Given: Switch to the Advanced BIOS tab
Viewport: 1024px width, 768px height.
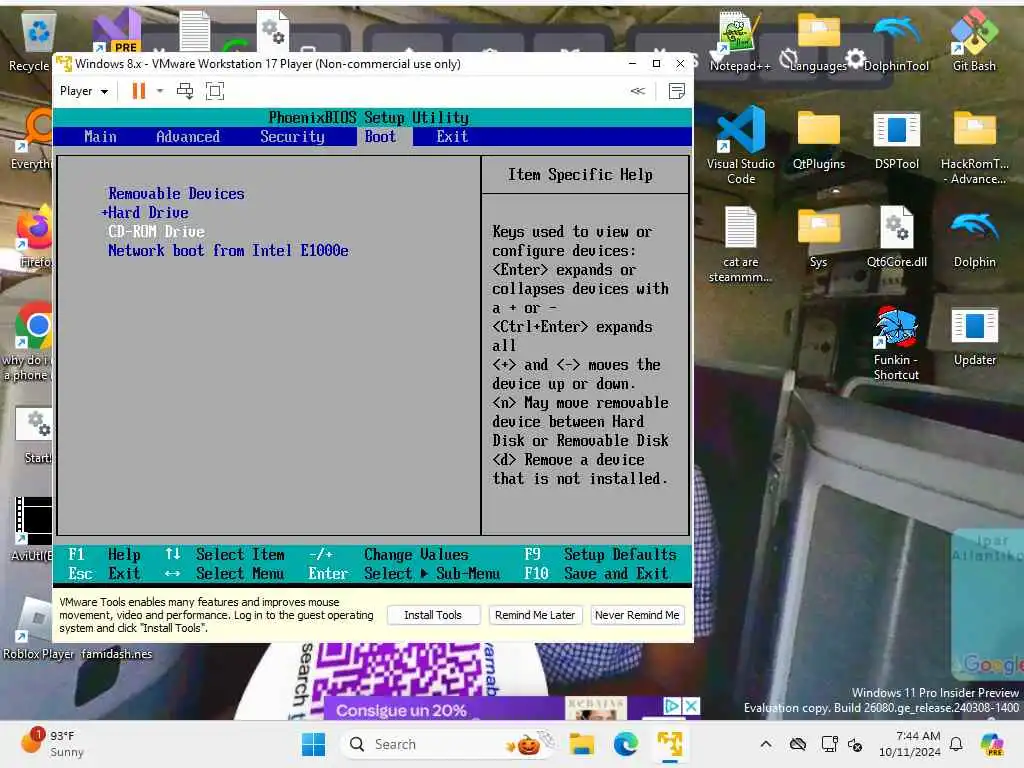Looking at the screenshot, I should pyautogui.click(x=188, y=136).
